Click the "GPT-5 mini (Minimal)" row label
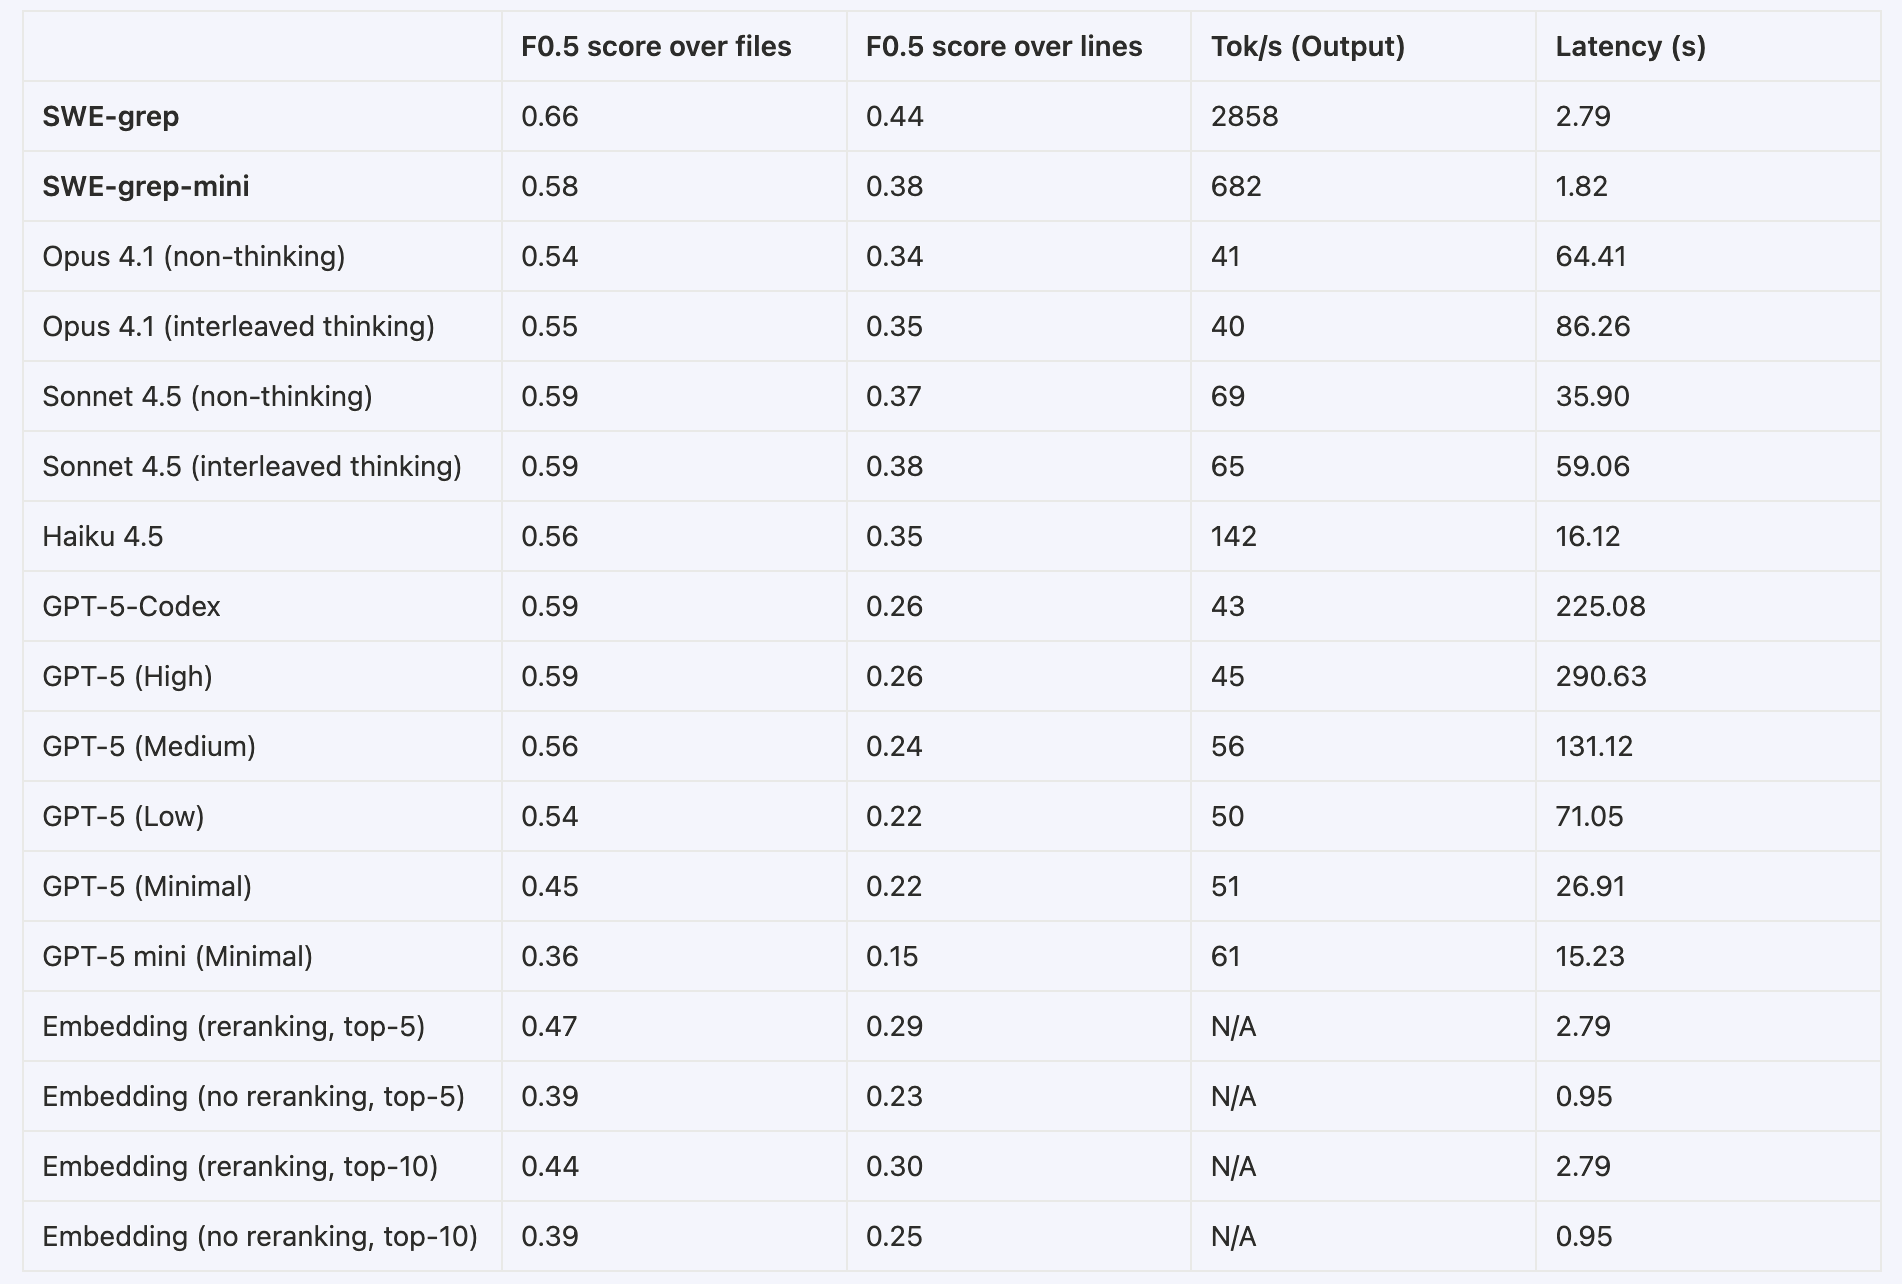This screenshot has height=1284, width=1902. [x=178, y=957]
